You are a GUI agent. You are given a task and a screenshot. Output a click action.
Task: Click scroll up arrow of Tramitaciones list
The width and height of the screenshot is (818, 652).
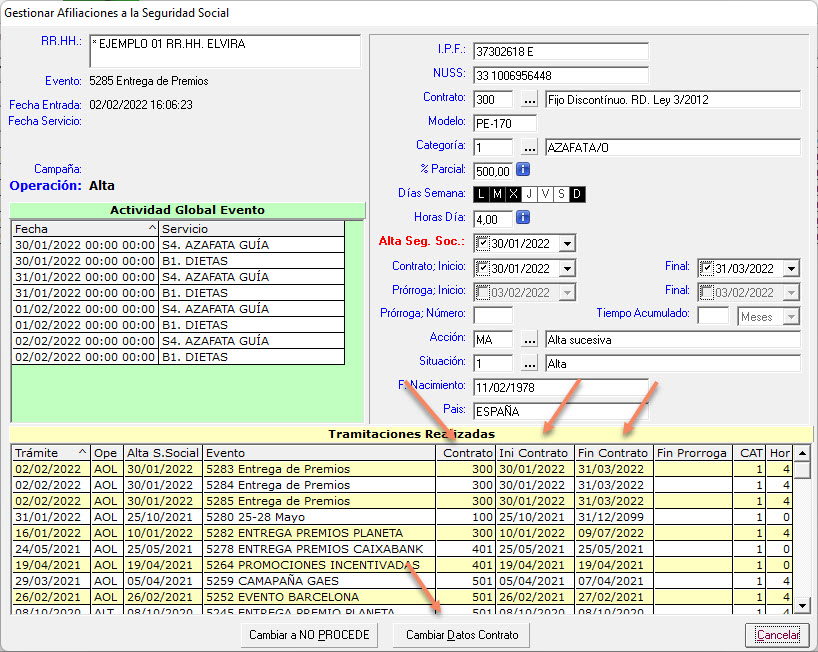(x=802, y=453)
